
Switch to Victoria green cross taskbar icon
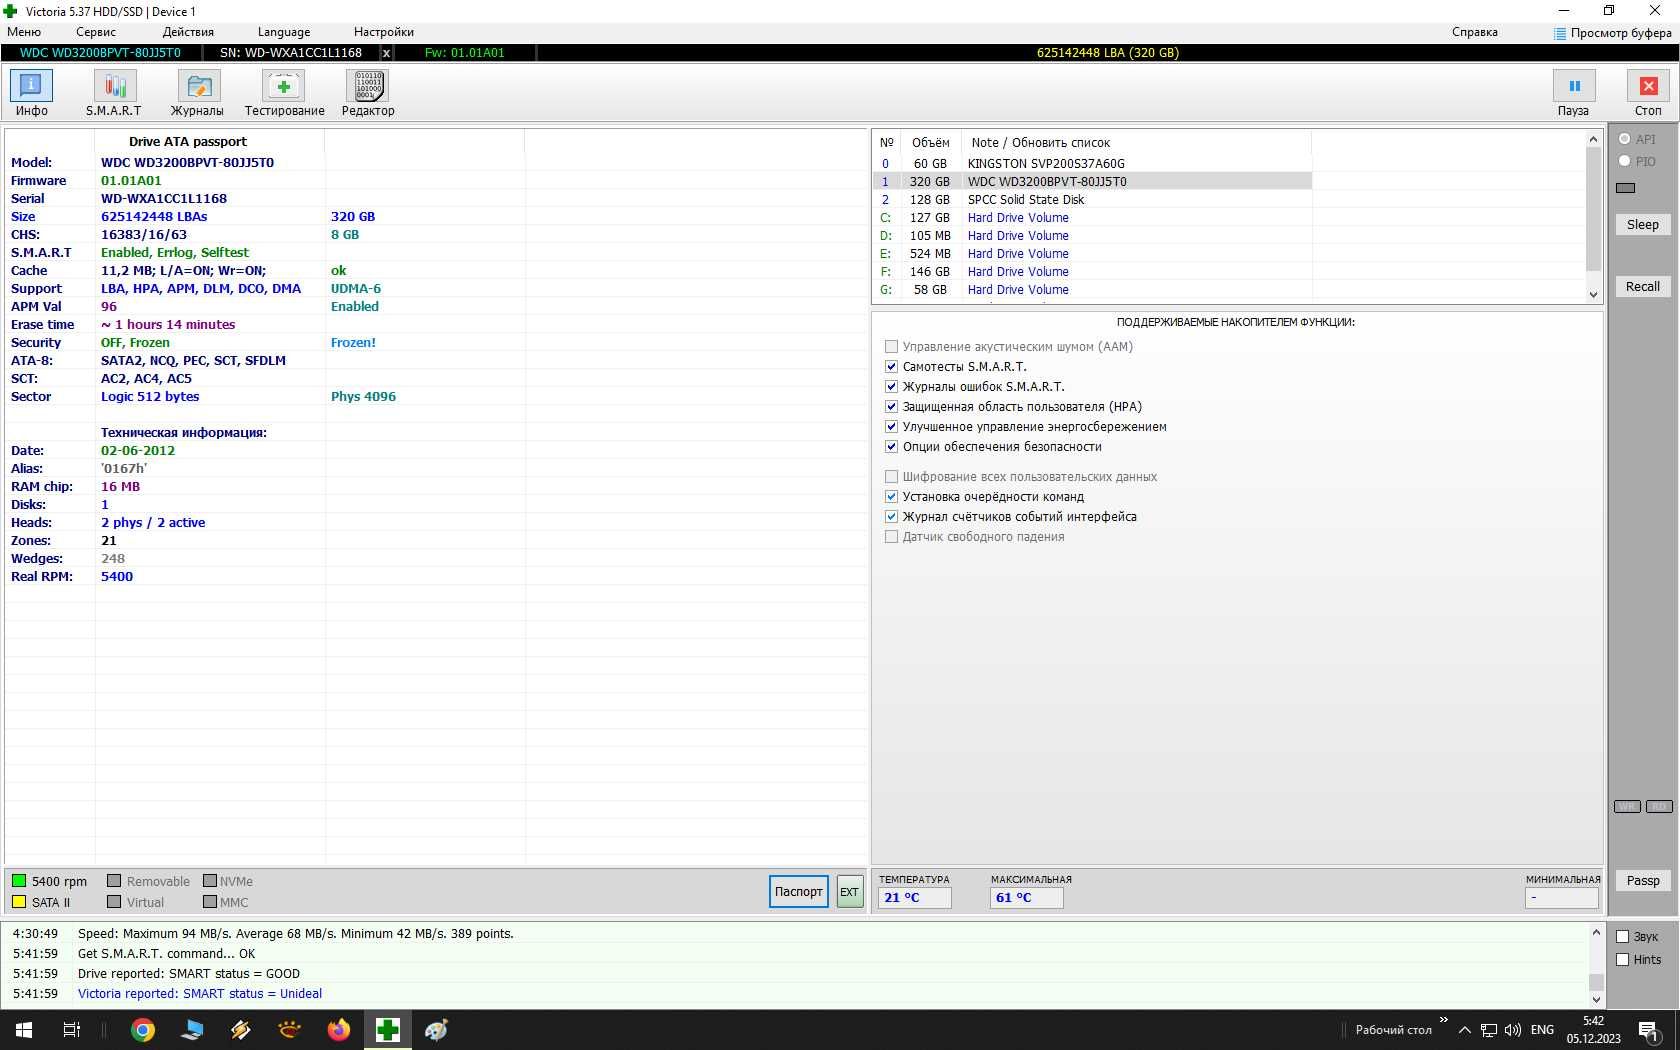pyautogui.click(x=388, y=1030)
